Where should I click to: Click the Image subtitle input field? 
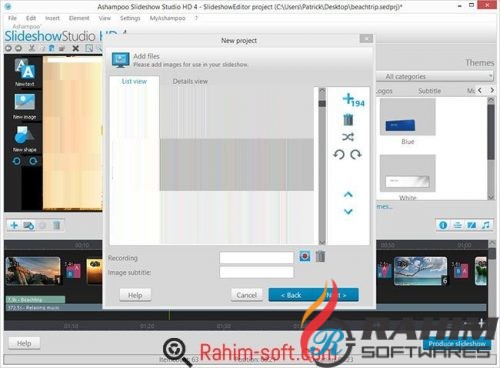point(256,272)
